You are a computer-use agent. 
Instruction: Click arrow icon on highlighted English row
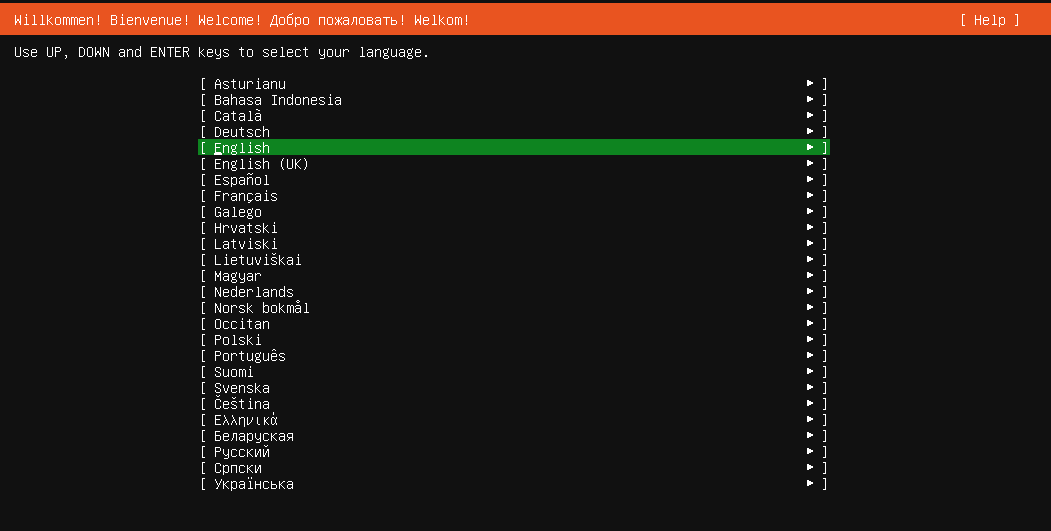(x=810, y=148)
